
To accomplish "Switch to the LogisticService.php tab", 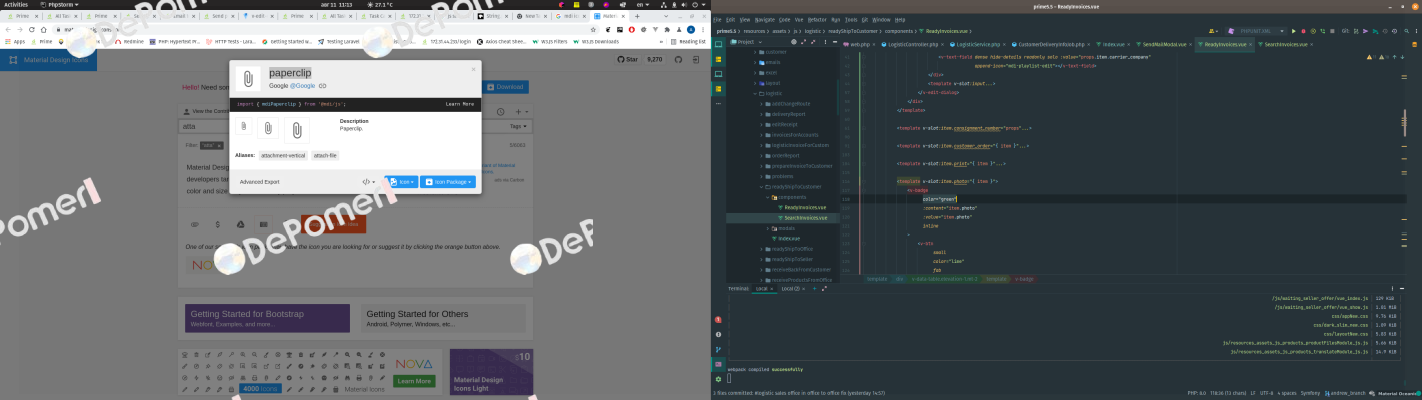I will [976, 45].
